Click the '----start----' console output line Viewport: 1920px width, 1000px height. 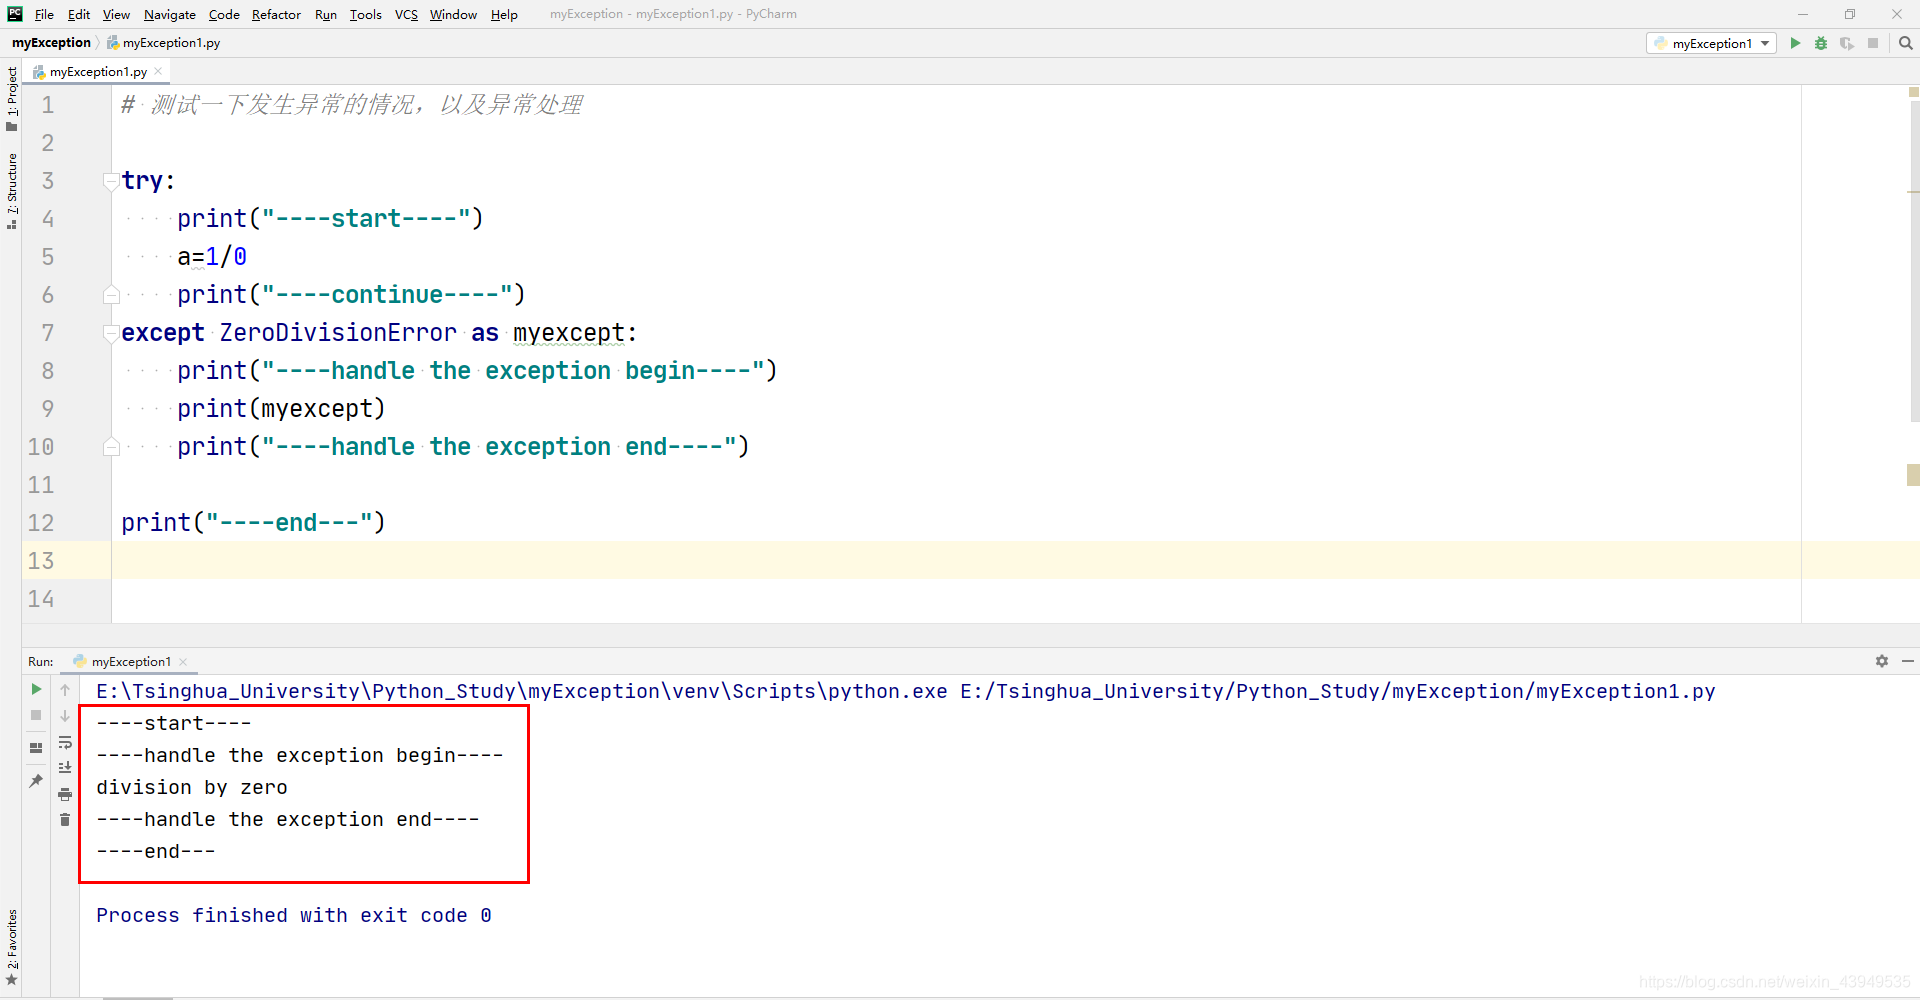[x=174, y=724]
